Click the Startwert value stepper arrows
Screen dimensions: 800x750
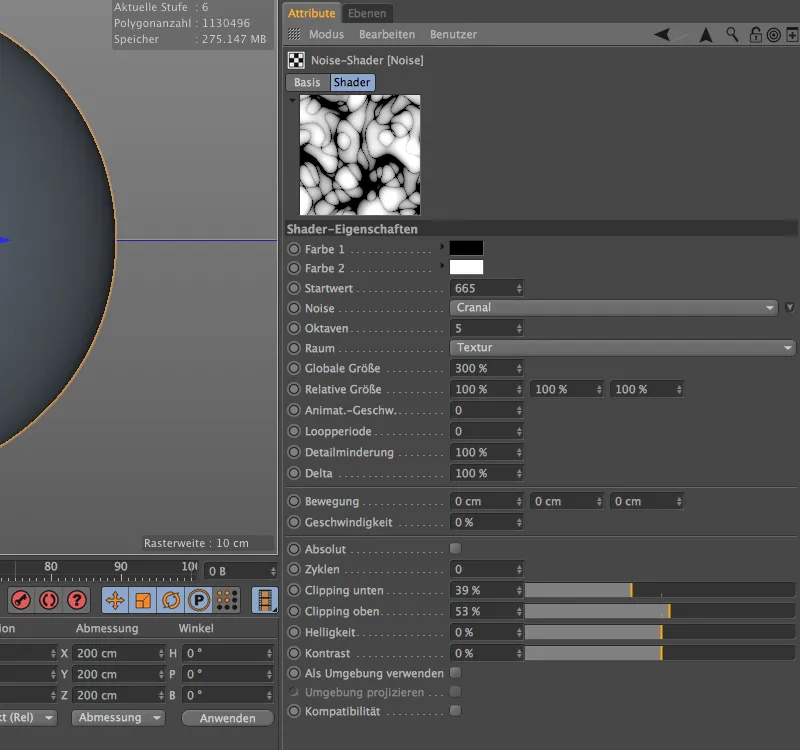pyautogui.click(x=519, y=288)
